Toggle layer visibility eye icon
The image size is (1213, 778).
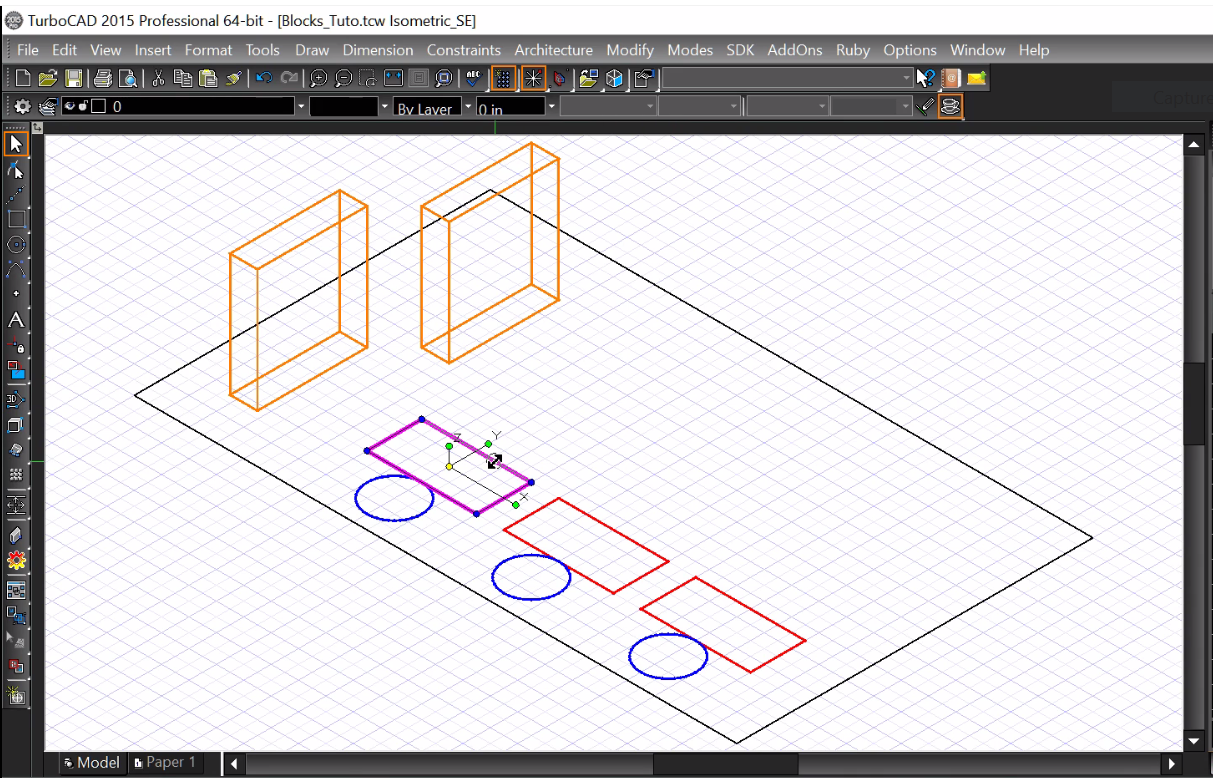pyautogui.click(x=69, y=105)
